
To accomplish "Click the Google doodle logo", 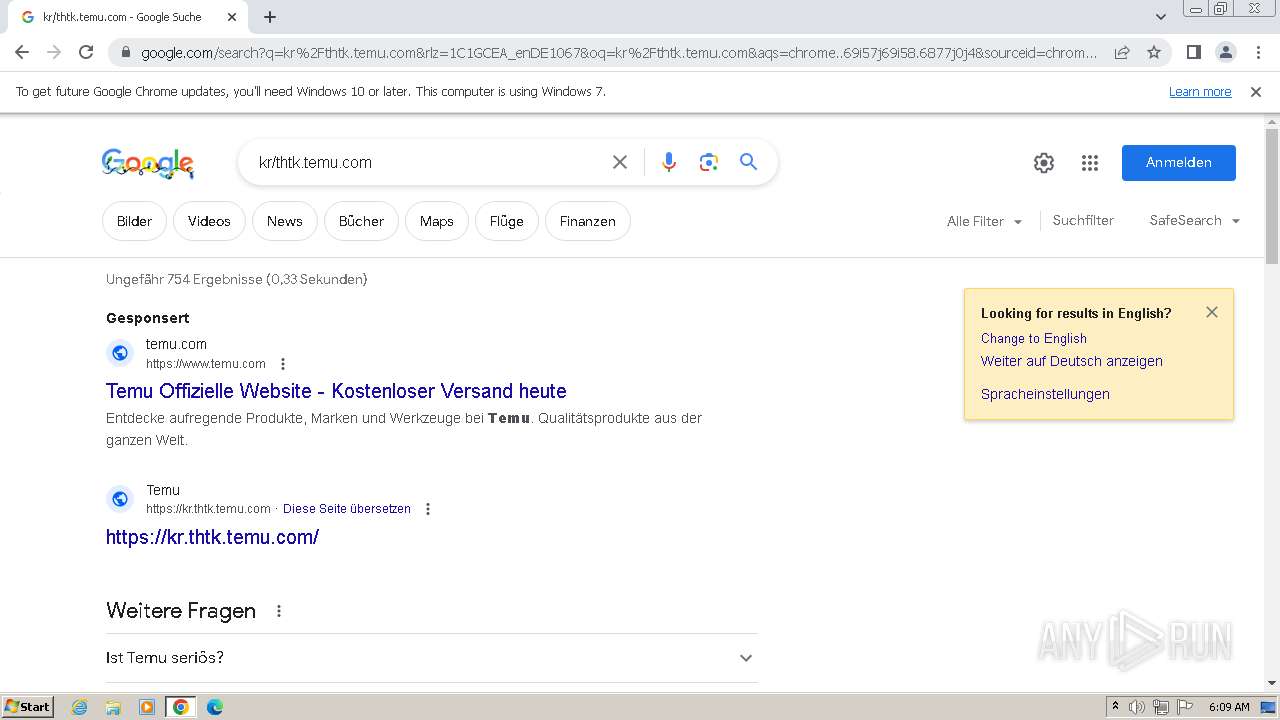I will [148, 163].
